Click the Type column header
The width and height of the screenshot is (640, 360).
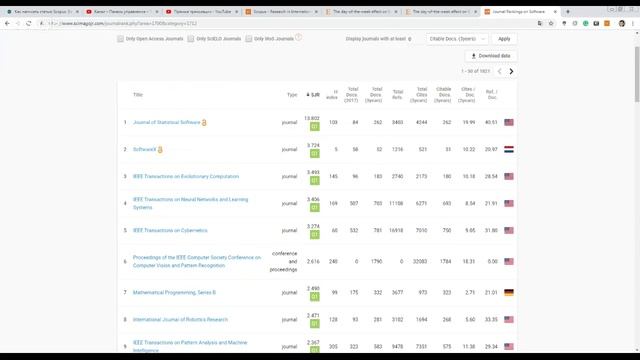click(x=292, y=95)
